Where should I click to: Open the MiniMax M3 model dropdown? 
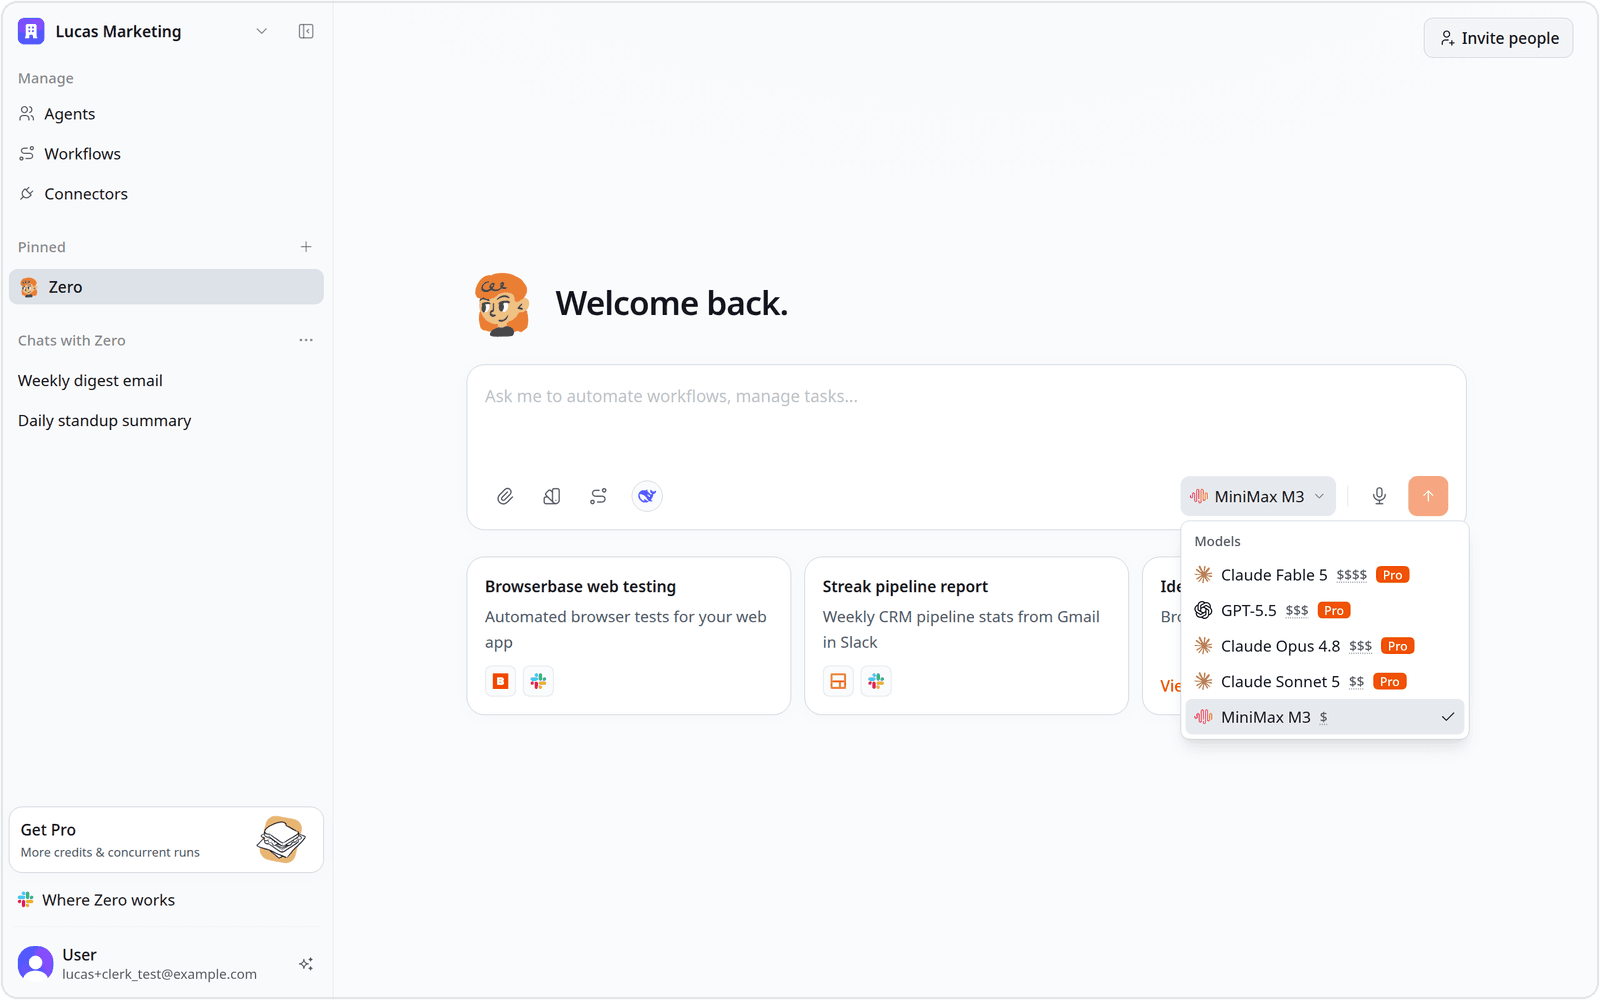(1258, 496)
